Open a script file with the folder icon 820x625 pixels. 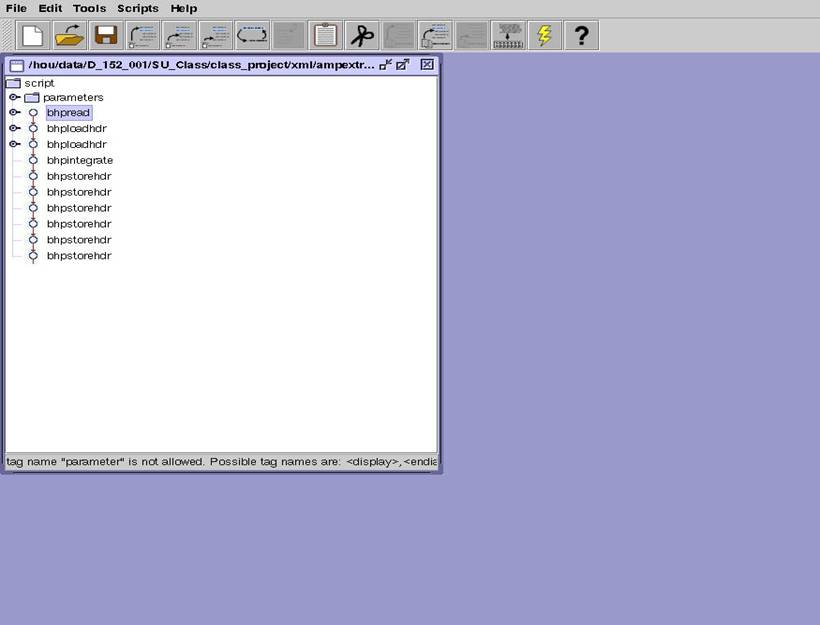tap(70, 36)
